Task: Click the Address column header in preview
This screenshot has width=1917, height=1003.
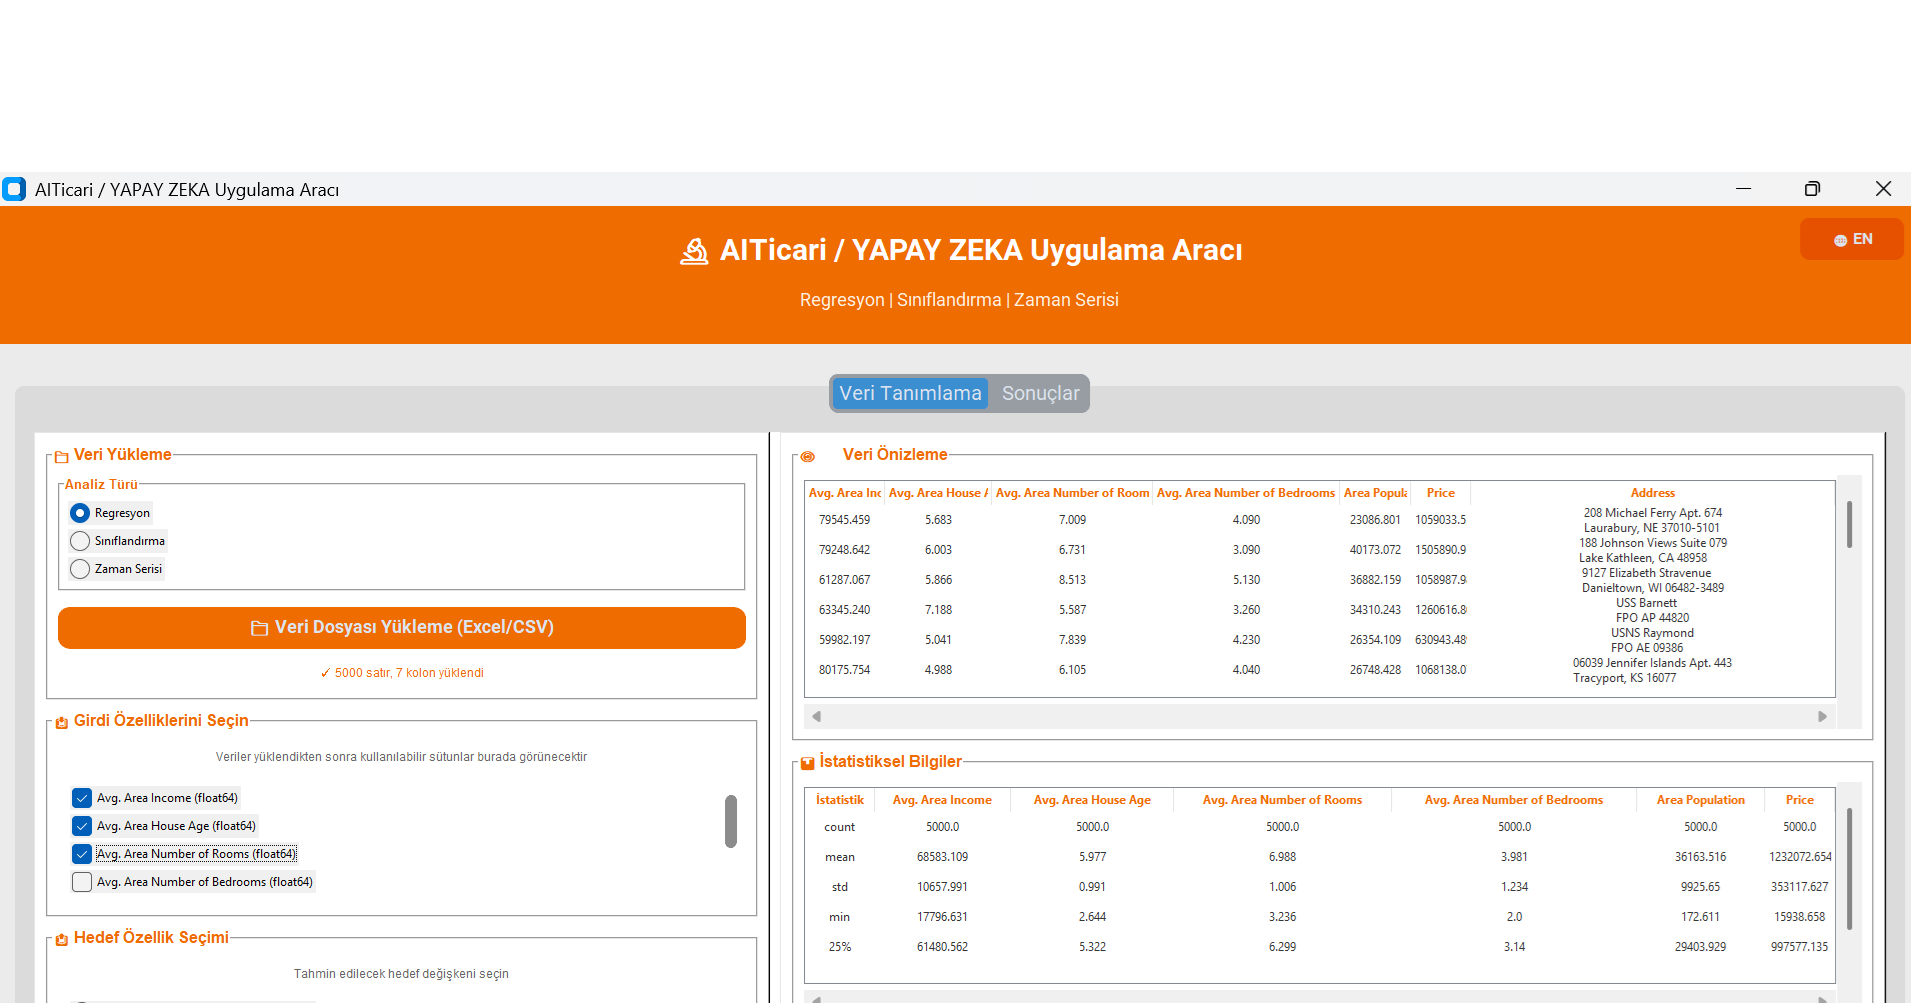Action: 1652,493
